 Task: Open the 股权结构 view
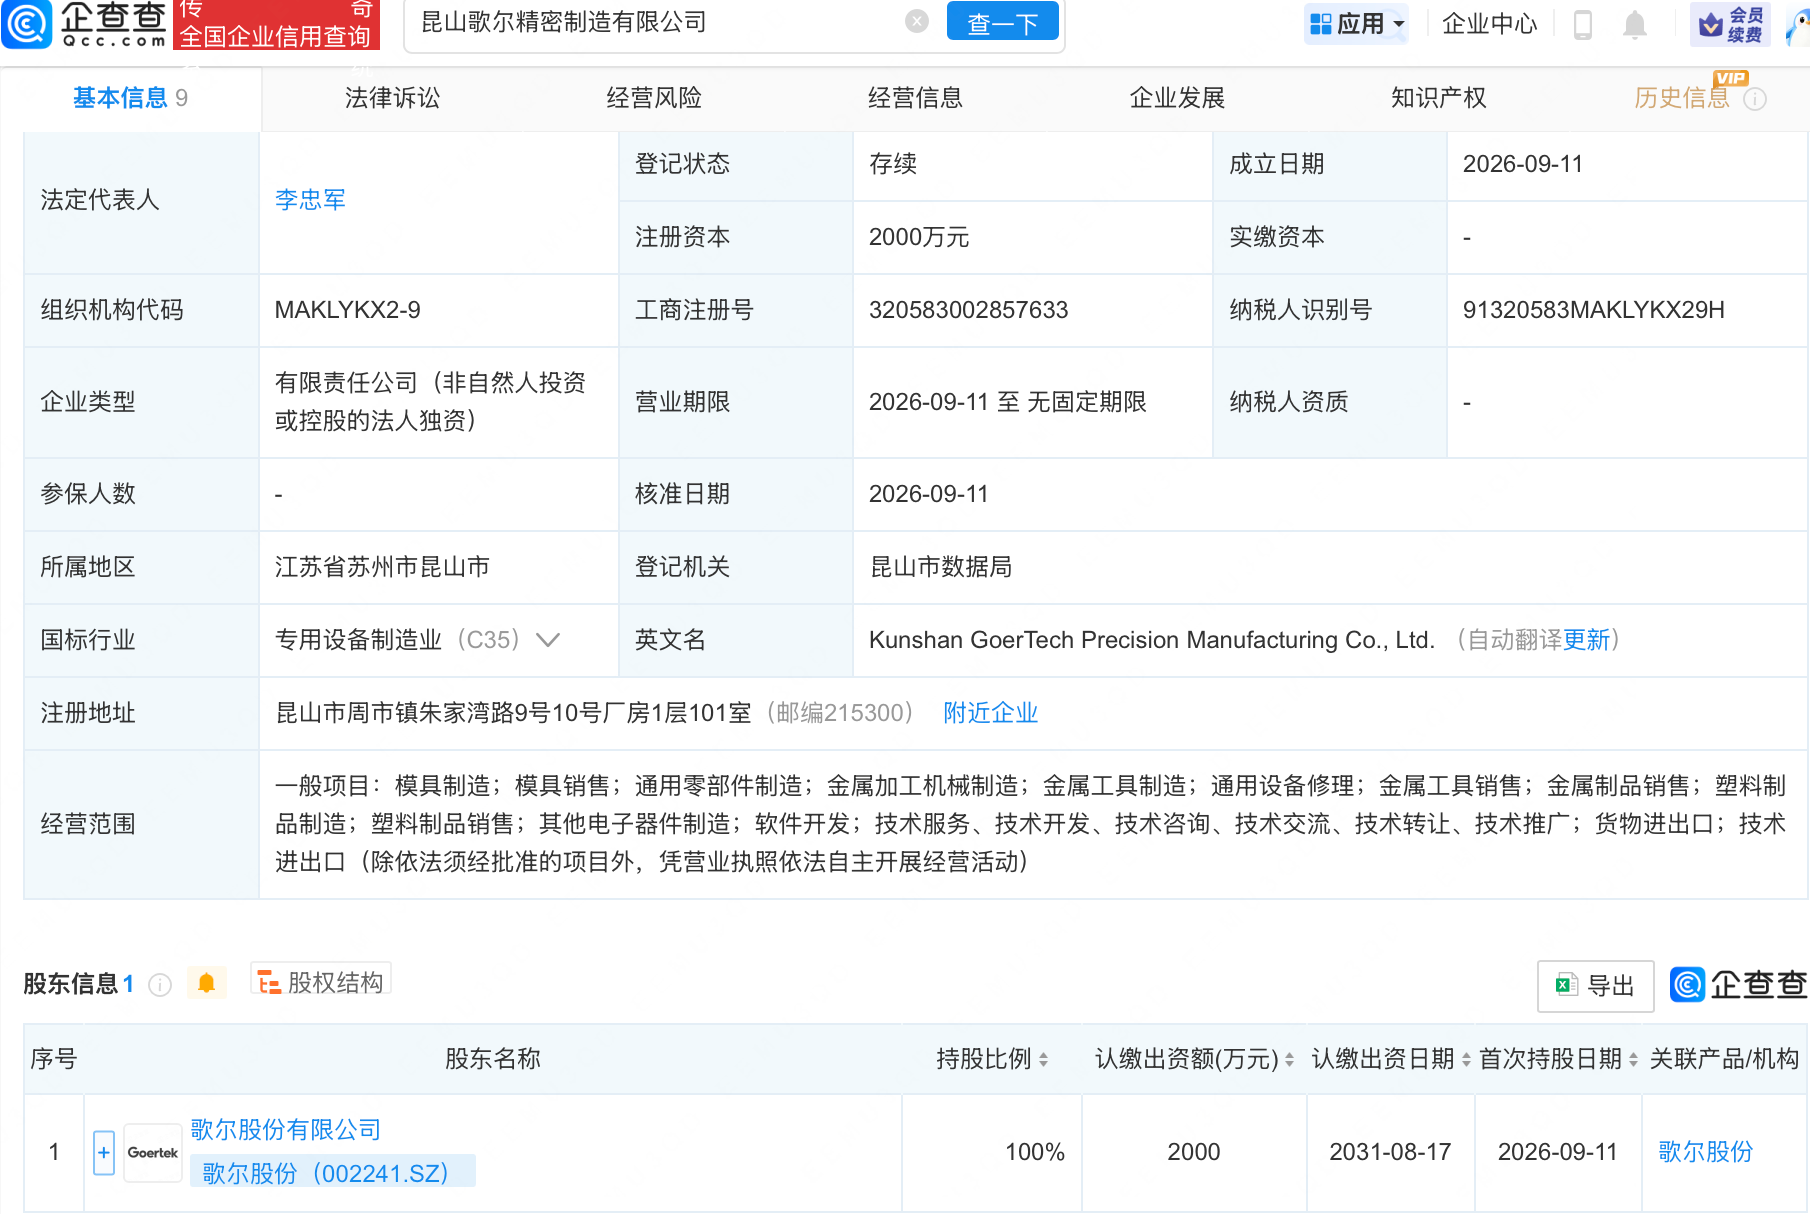tap(320, 982)
